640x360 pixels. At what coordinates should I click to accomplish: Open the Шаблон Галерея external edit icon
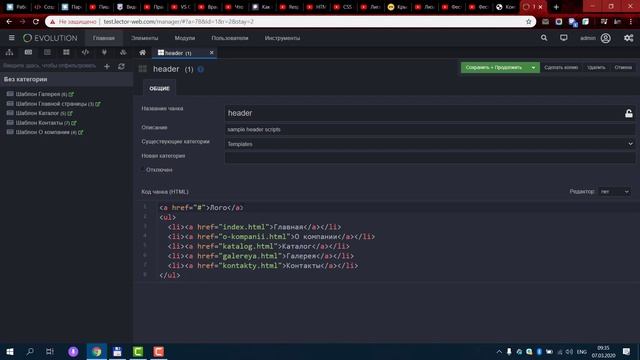tap(71, 94)
